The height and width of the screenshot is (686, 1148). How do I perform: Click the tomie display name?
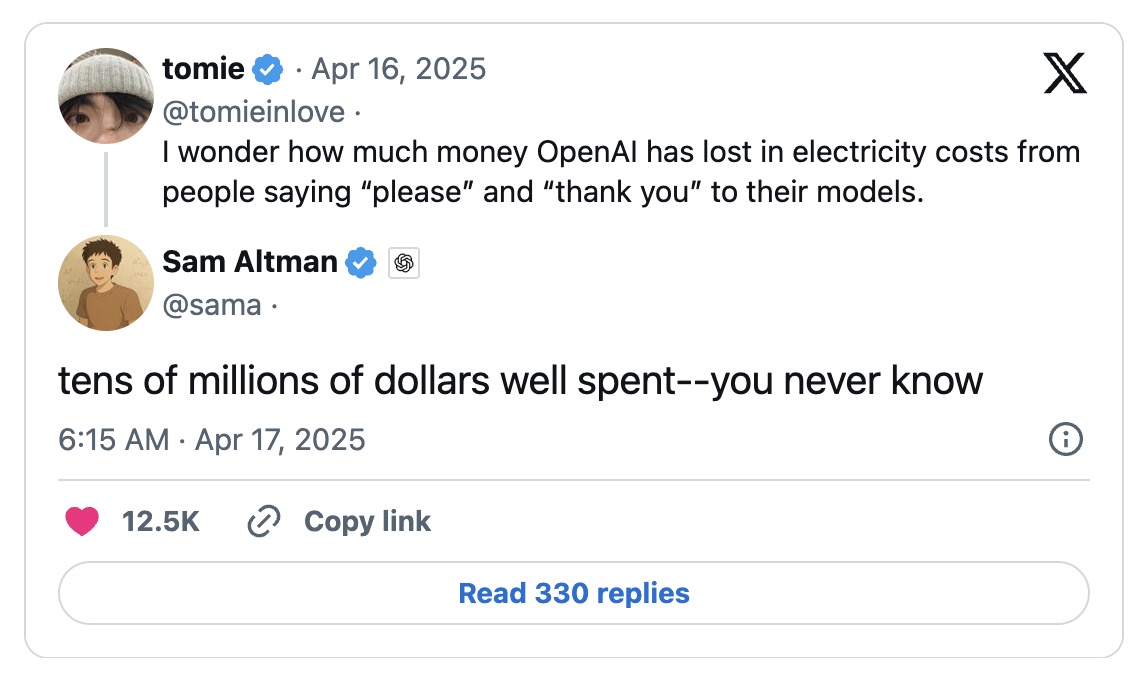click(x=203, y=69)
